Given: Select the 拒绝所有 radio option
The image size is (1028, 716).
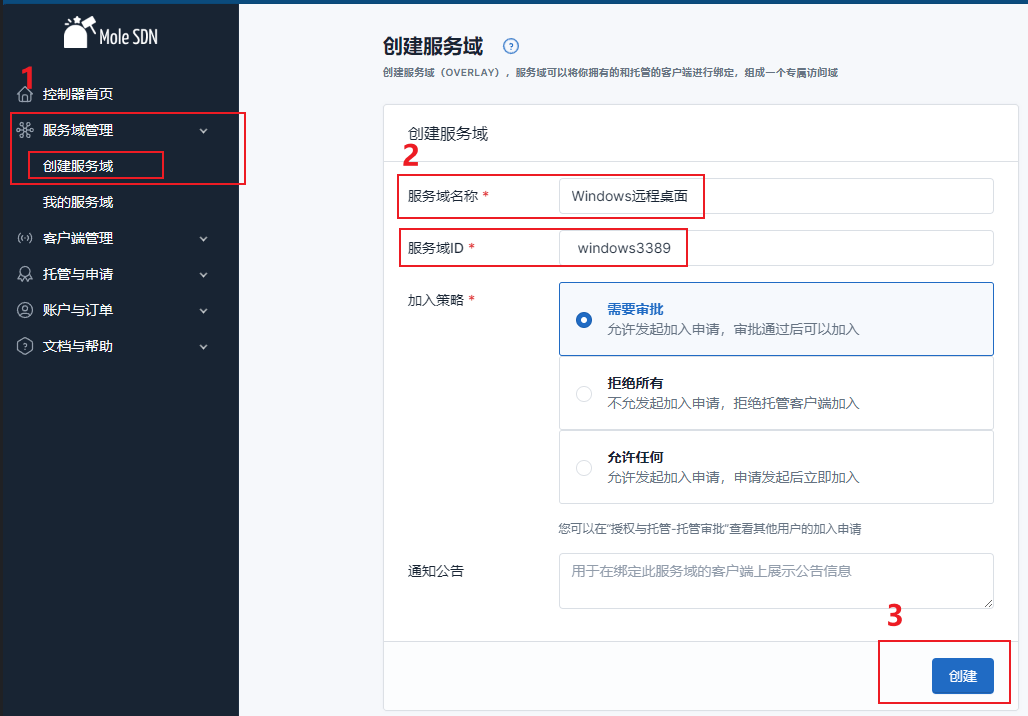Looking at the screenshot, I should pos(584,394).
